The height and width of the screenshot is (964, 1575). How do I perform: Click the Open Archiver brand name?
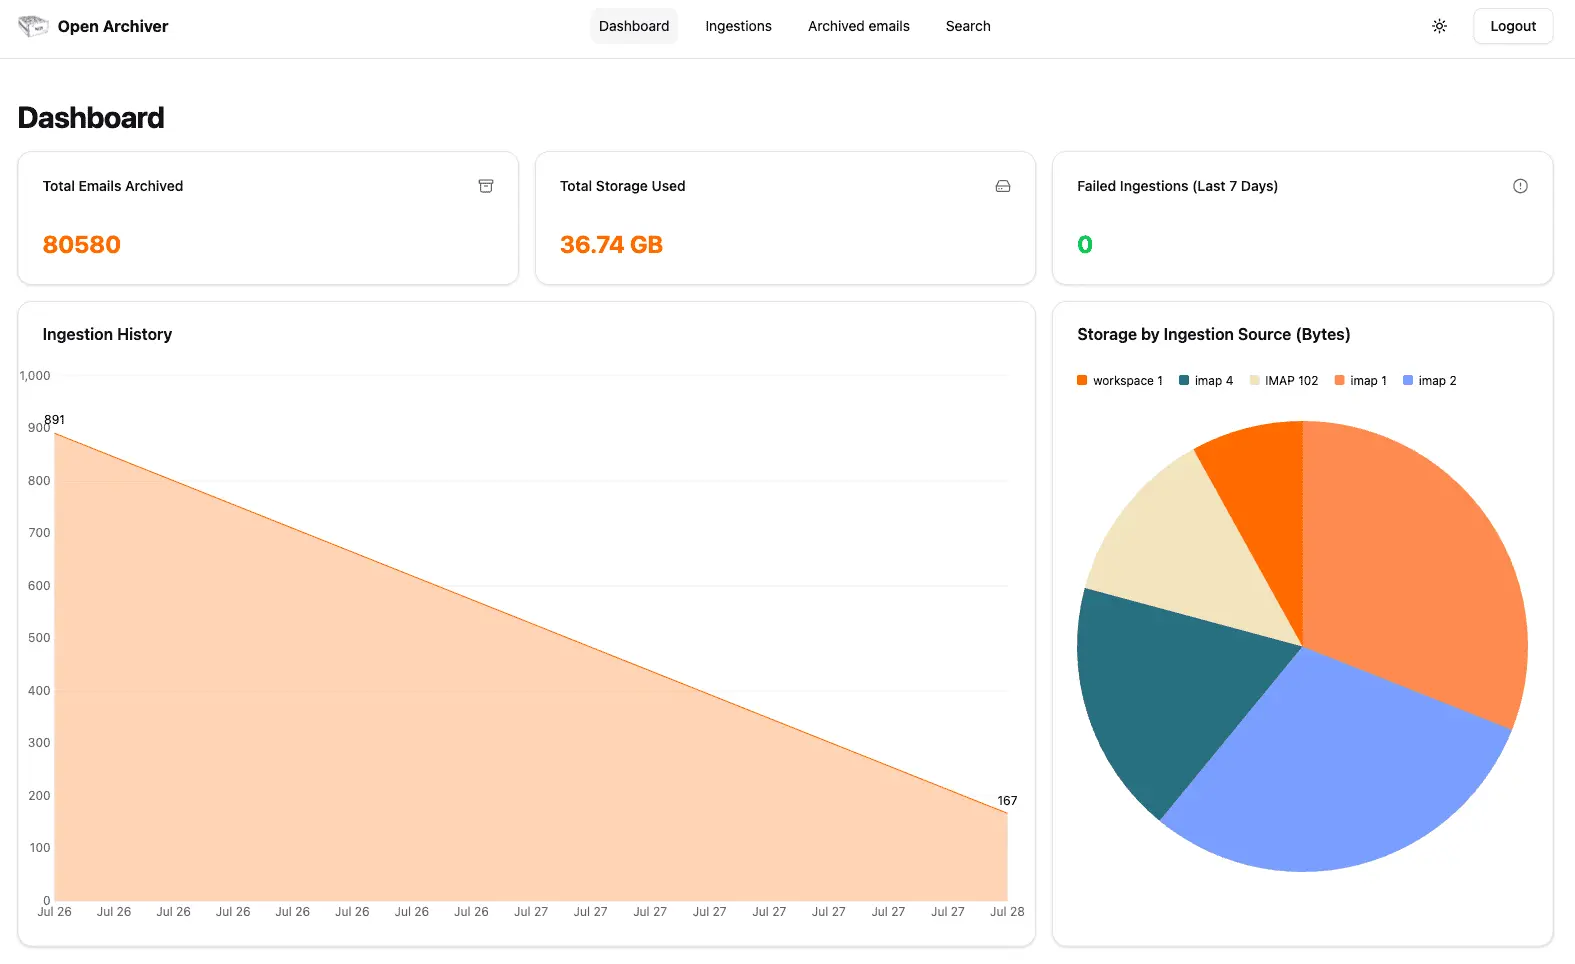(113, 26)
